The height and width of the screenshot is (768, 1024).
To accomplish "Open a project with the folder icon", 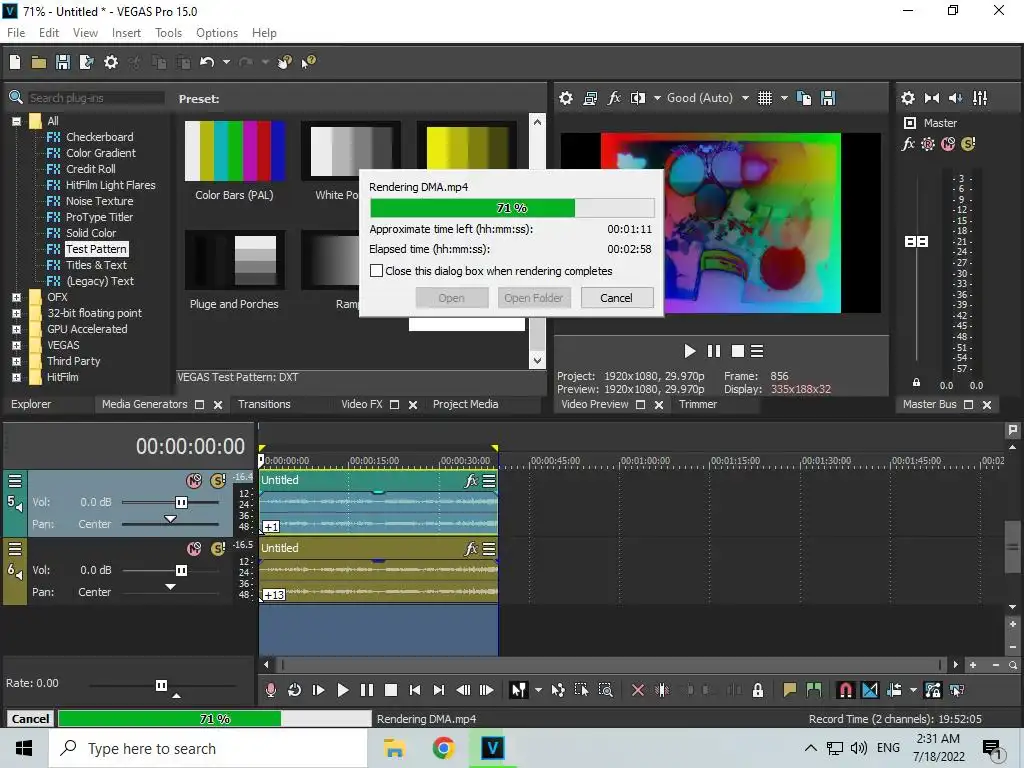I will tap(39, 62).
